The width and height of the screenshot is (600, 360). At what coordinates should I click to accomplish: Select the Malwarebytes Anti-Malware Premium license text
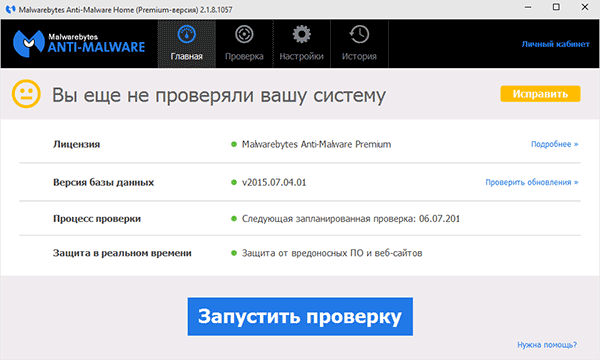coord(316,144)
